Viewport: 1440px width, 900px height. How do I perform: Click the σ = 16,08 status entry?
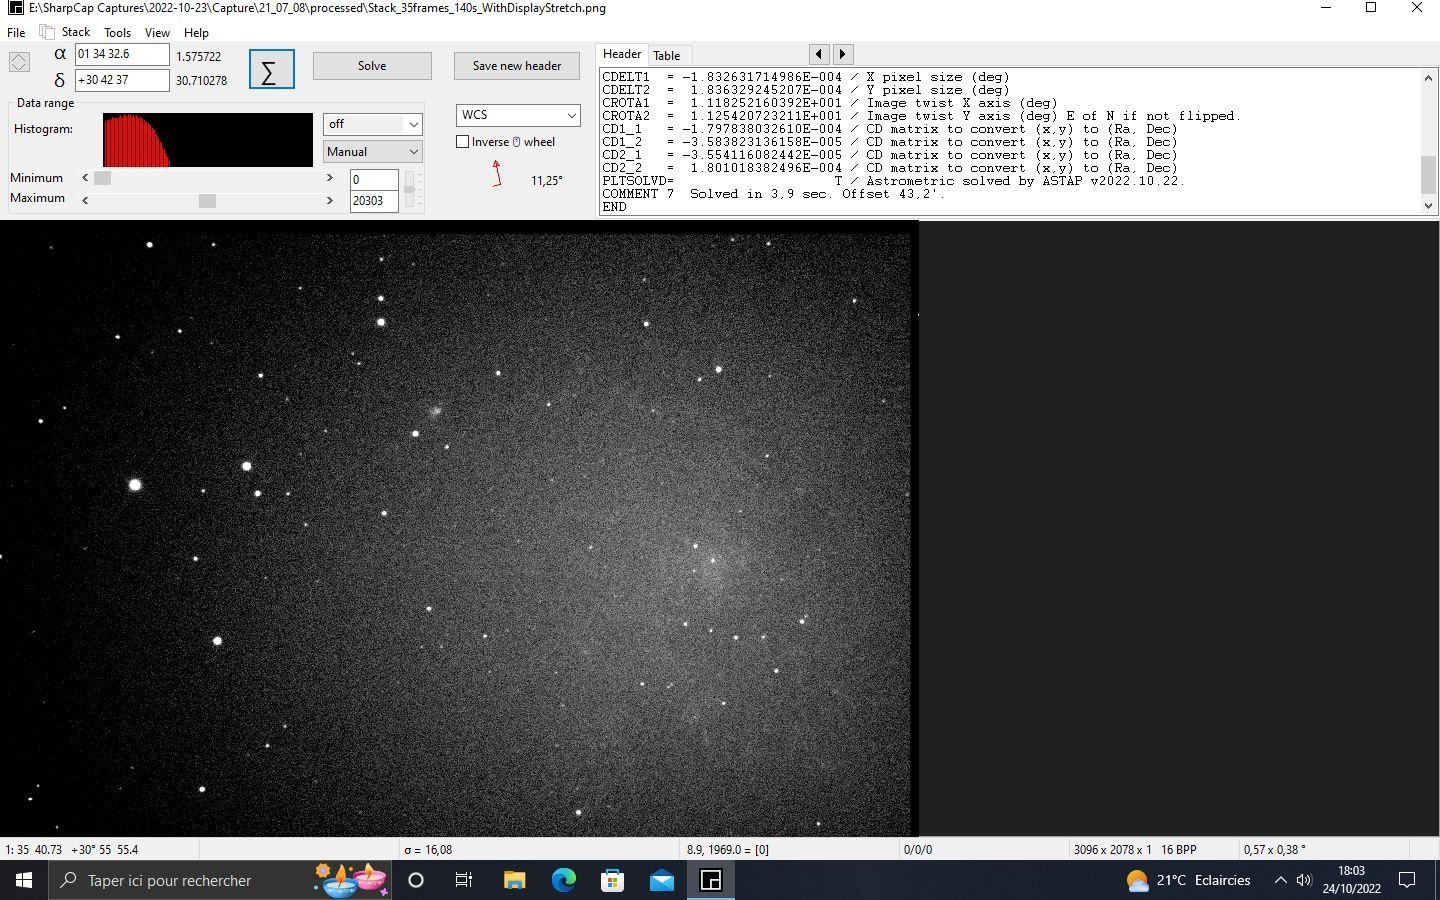428,850
